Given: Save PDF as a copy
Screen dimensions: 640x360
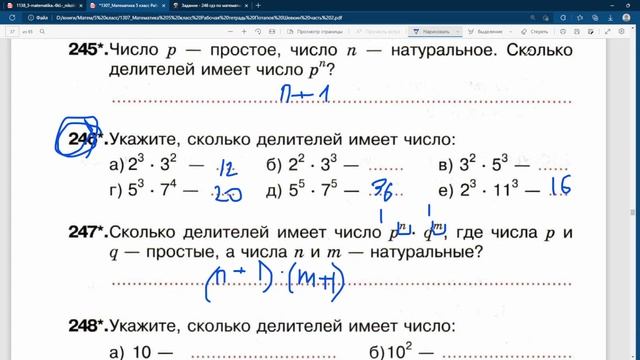Looking at the screenshot, I should (x=591, y=31).
